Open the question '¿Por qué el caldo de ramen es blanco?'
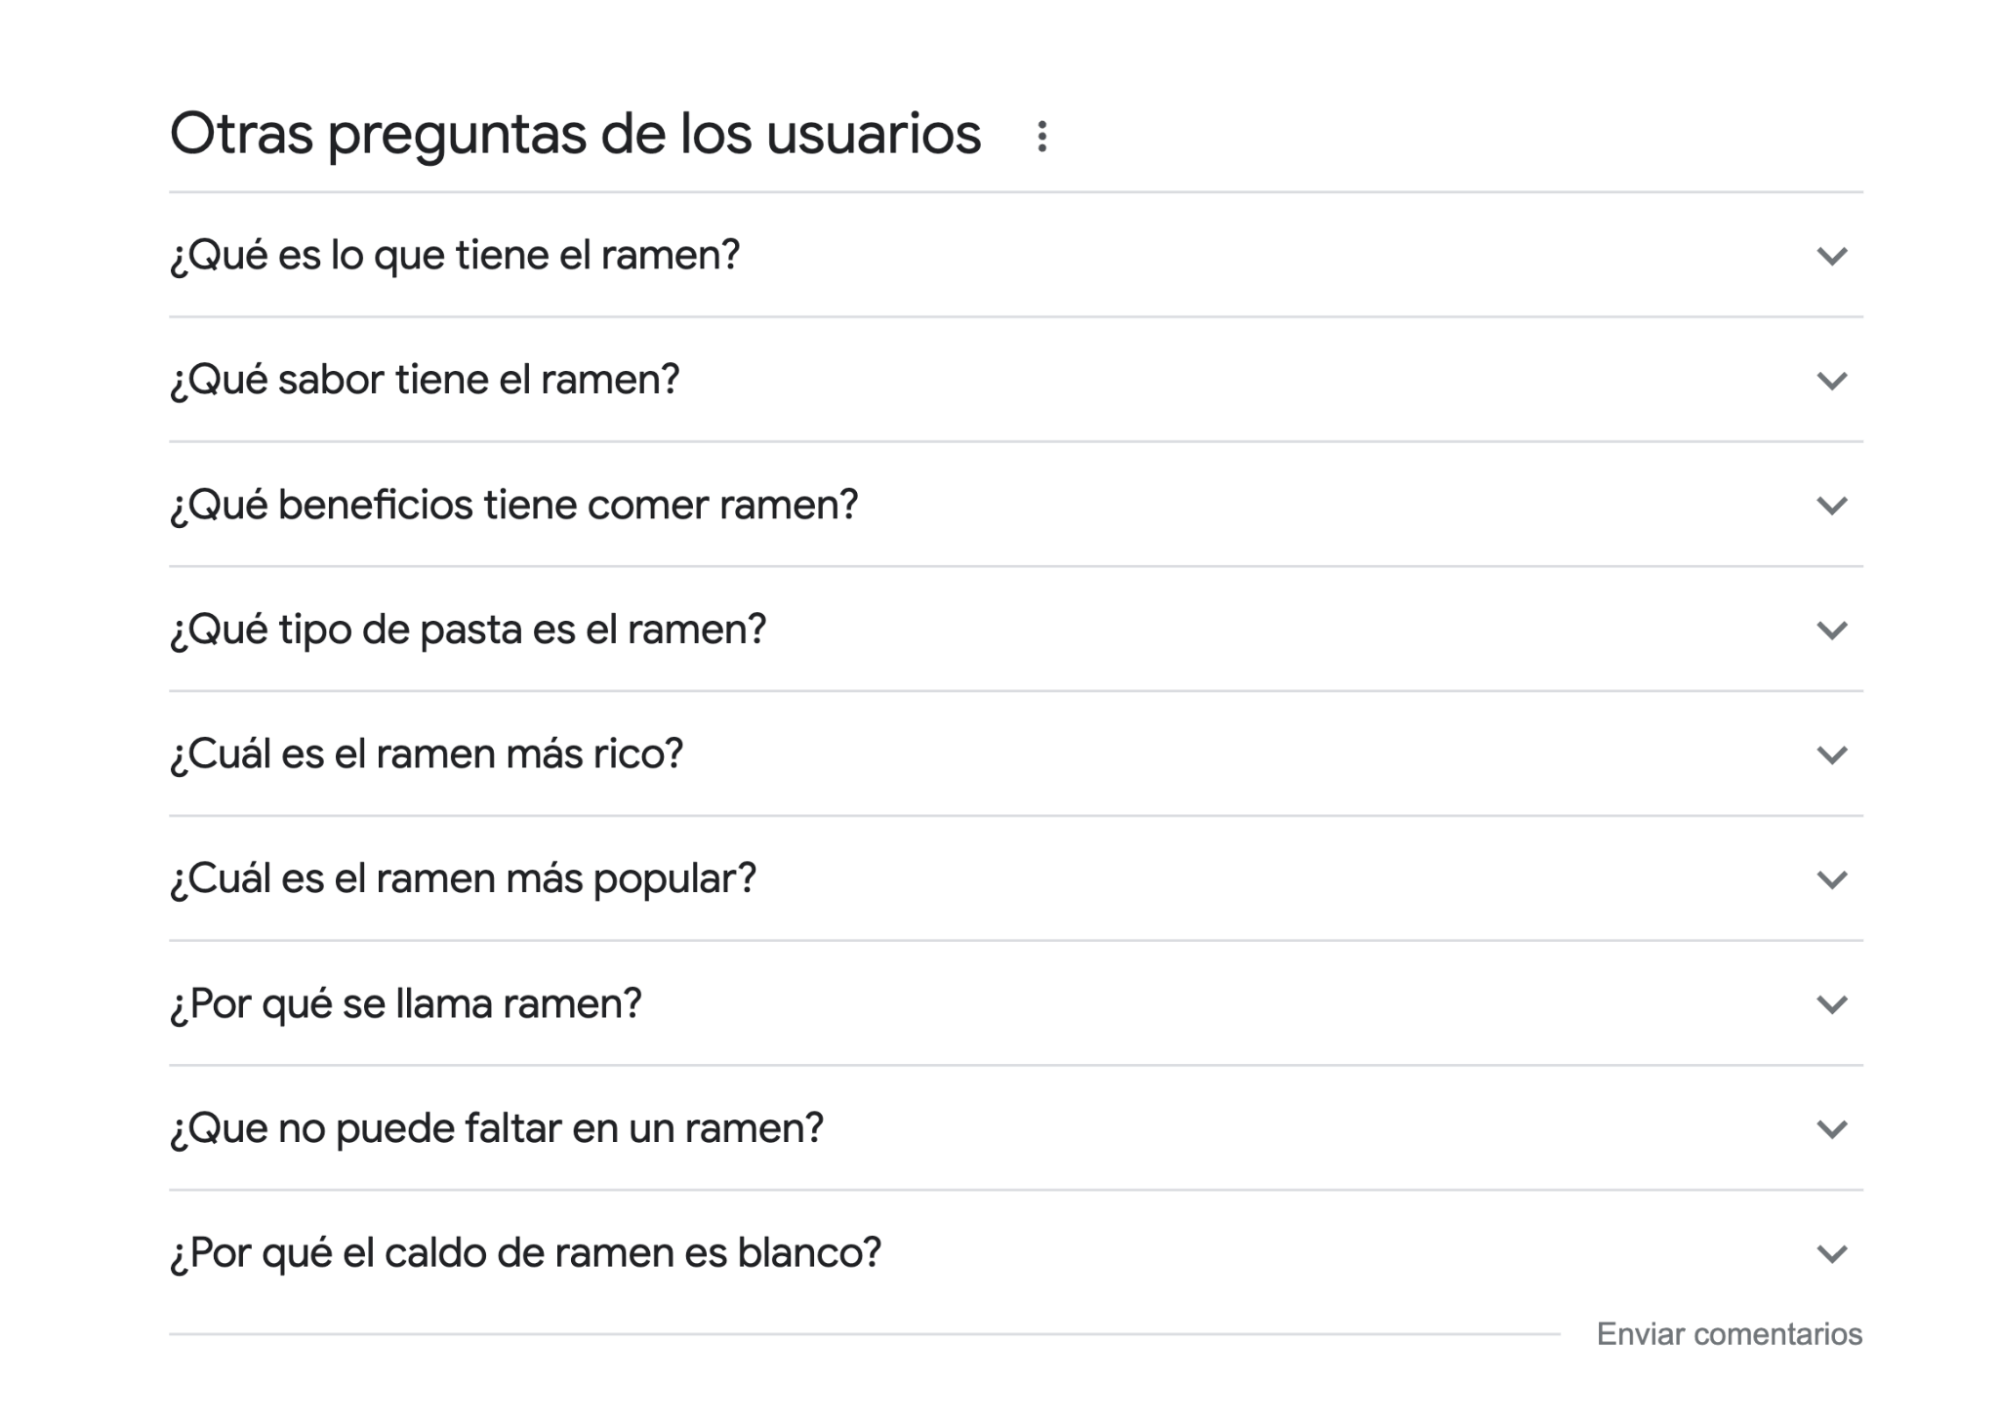1999x1425 pixels. (526, 1252)
